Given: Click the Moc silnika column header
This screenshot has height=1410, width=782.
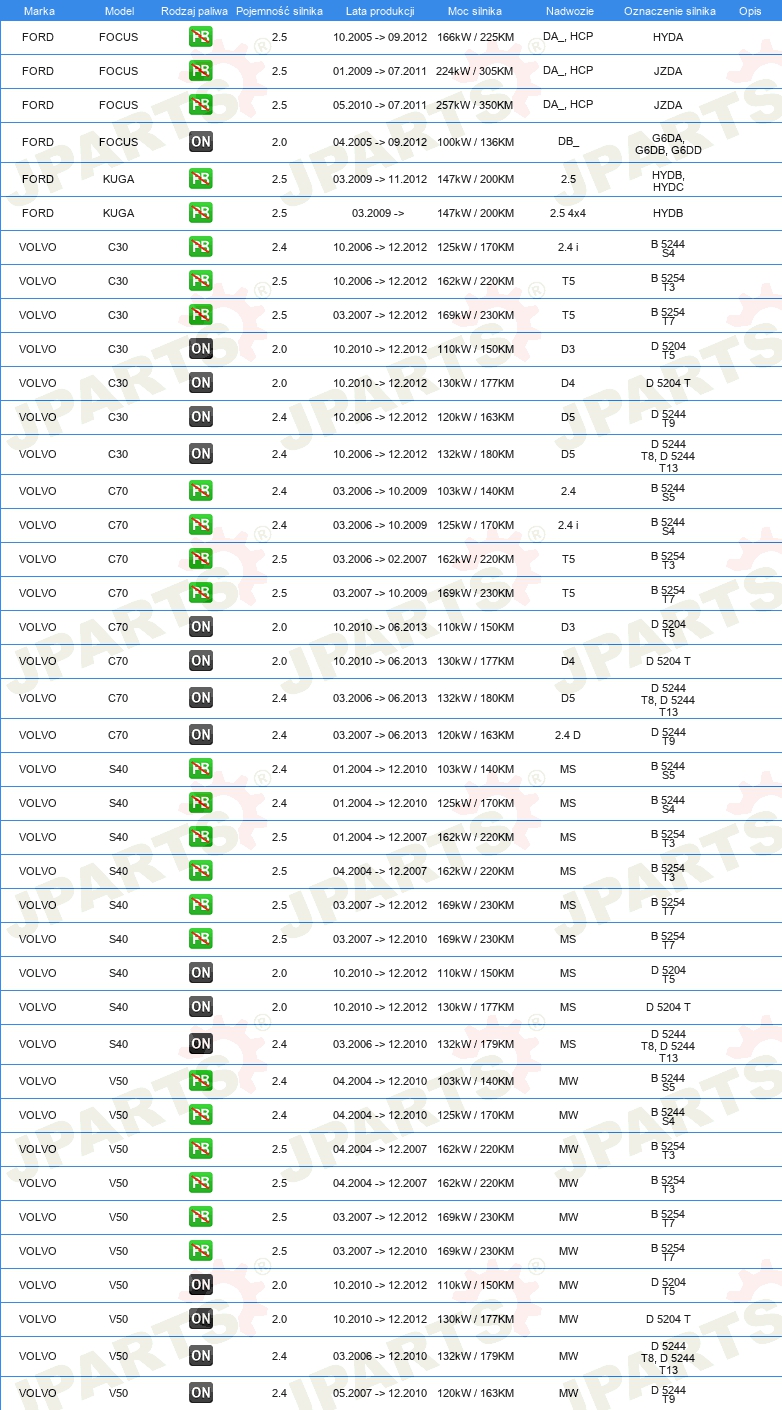Looking at the screenshot, I should click(475, 10).
